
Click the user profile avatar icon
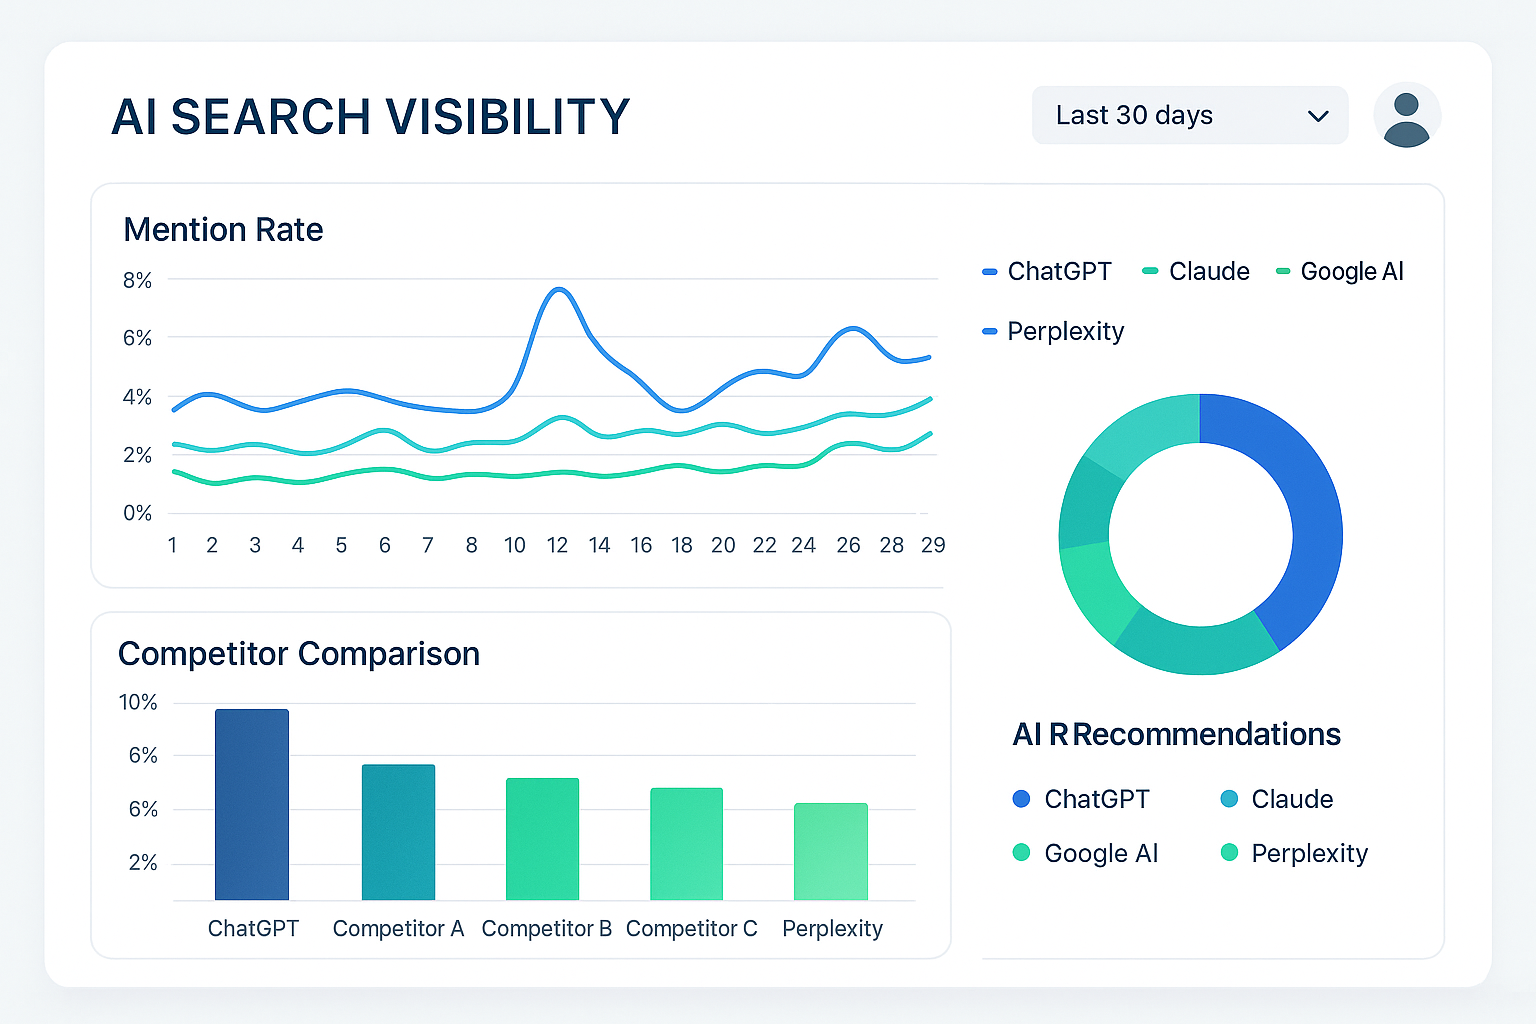[x=1407, y=115]
